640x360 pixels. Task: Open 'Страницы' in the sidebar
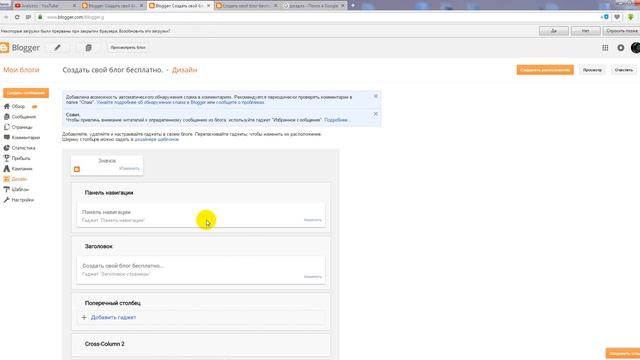22,127
